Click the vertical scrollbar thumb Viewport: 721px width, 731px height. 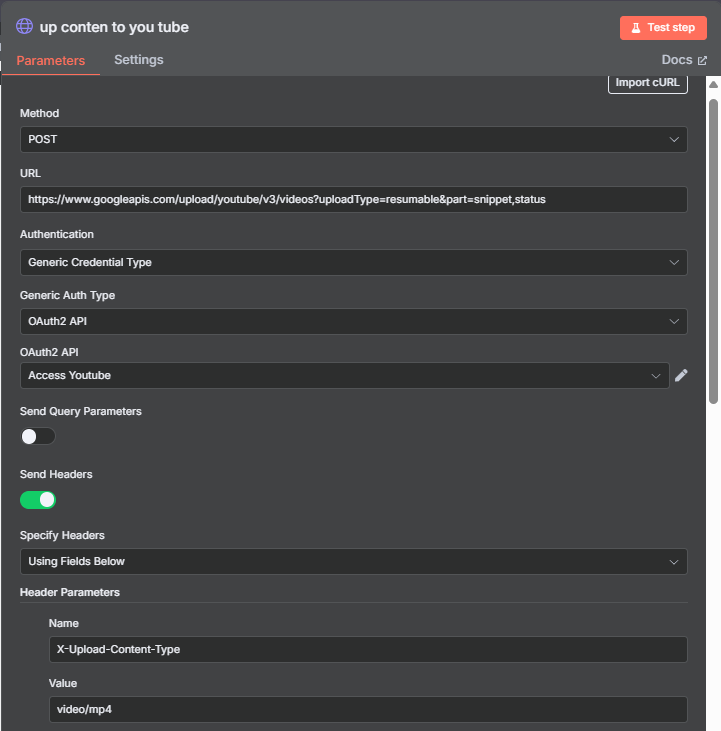tap(713, 251)
